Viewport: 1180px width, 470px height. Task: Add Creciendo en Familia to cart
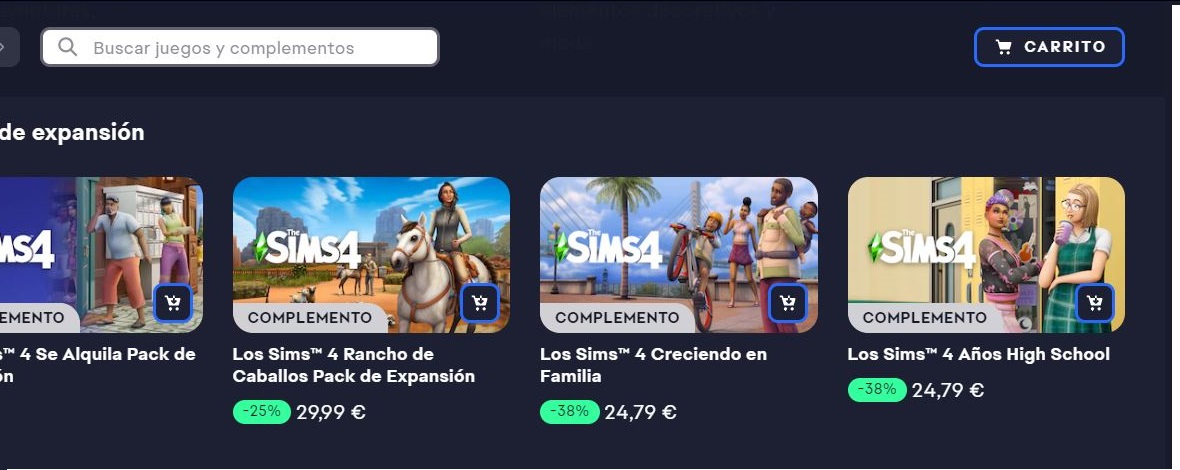click(788, 303)
